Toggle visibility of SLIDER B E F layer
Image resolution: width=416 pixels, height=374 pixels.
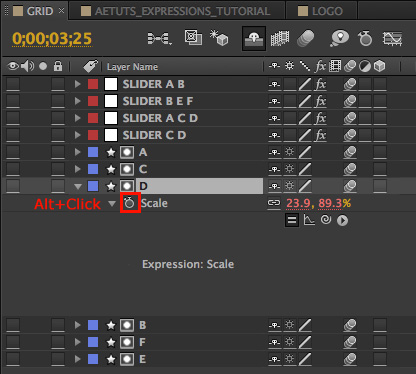13,101
